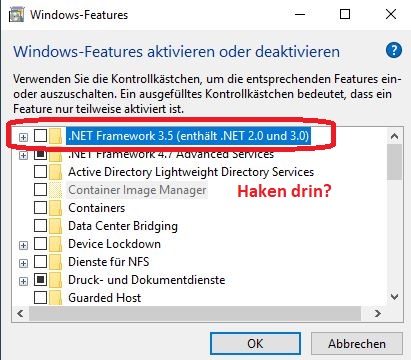
Task: Expand the Dienste für NFS node
Action: tap(23, 263)
